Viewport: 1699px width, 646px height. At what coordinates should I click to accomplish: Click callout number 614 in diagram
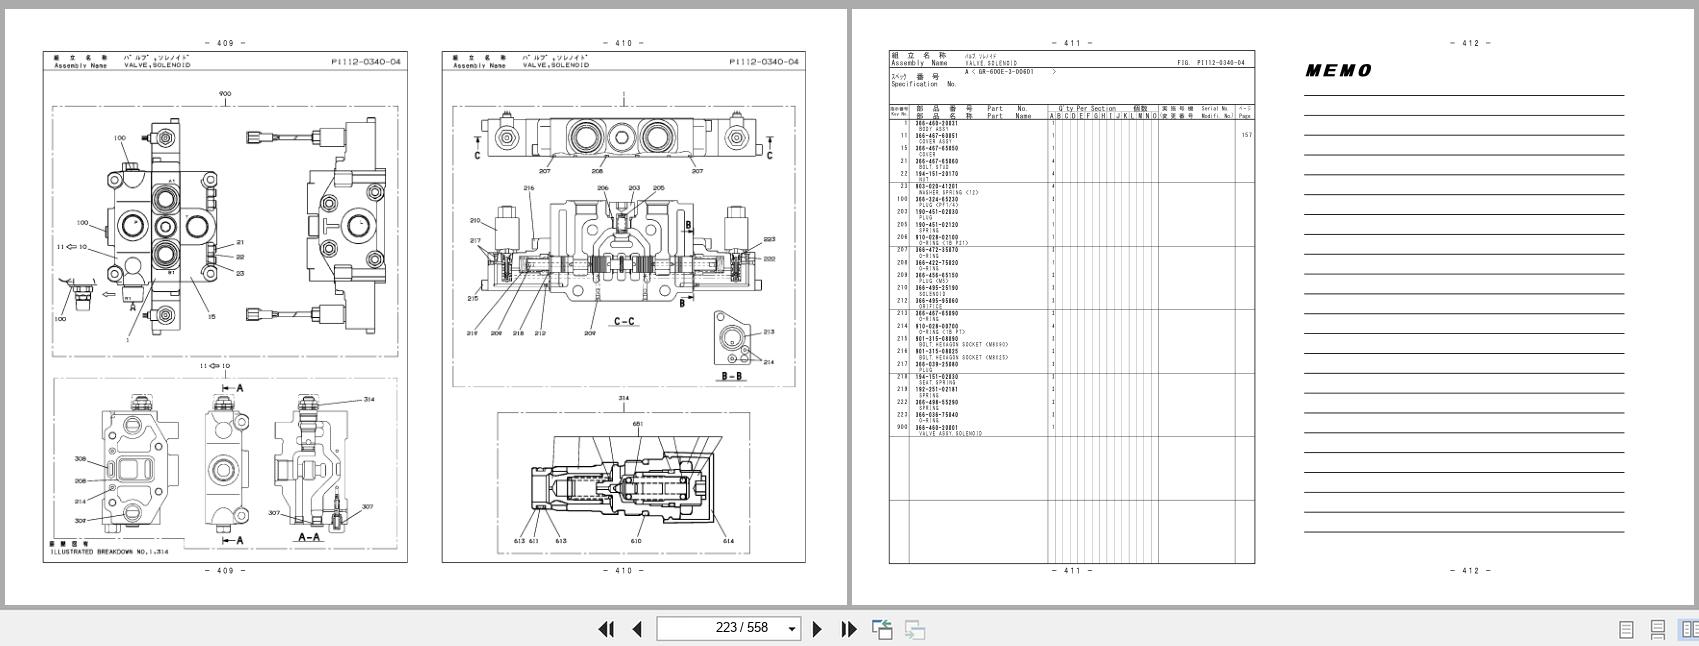(x=728, y=541)
